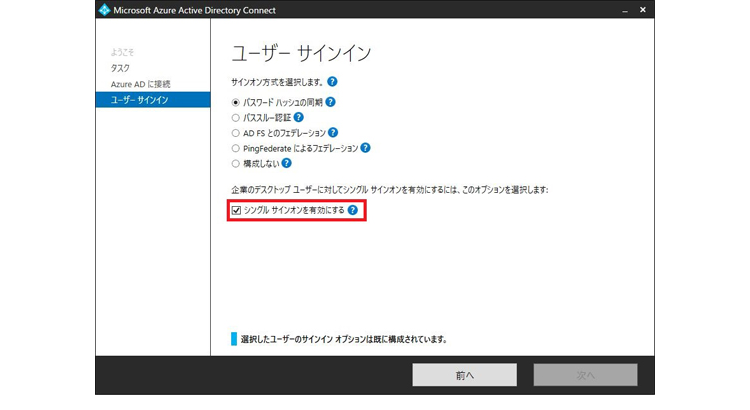Click help icon for PingFederate によるフェデレーション
Screen dimensions: 750x410
365,148
